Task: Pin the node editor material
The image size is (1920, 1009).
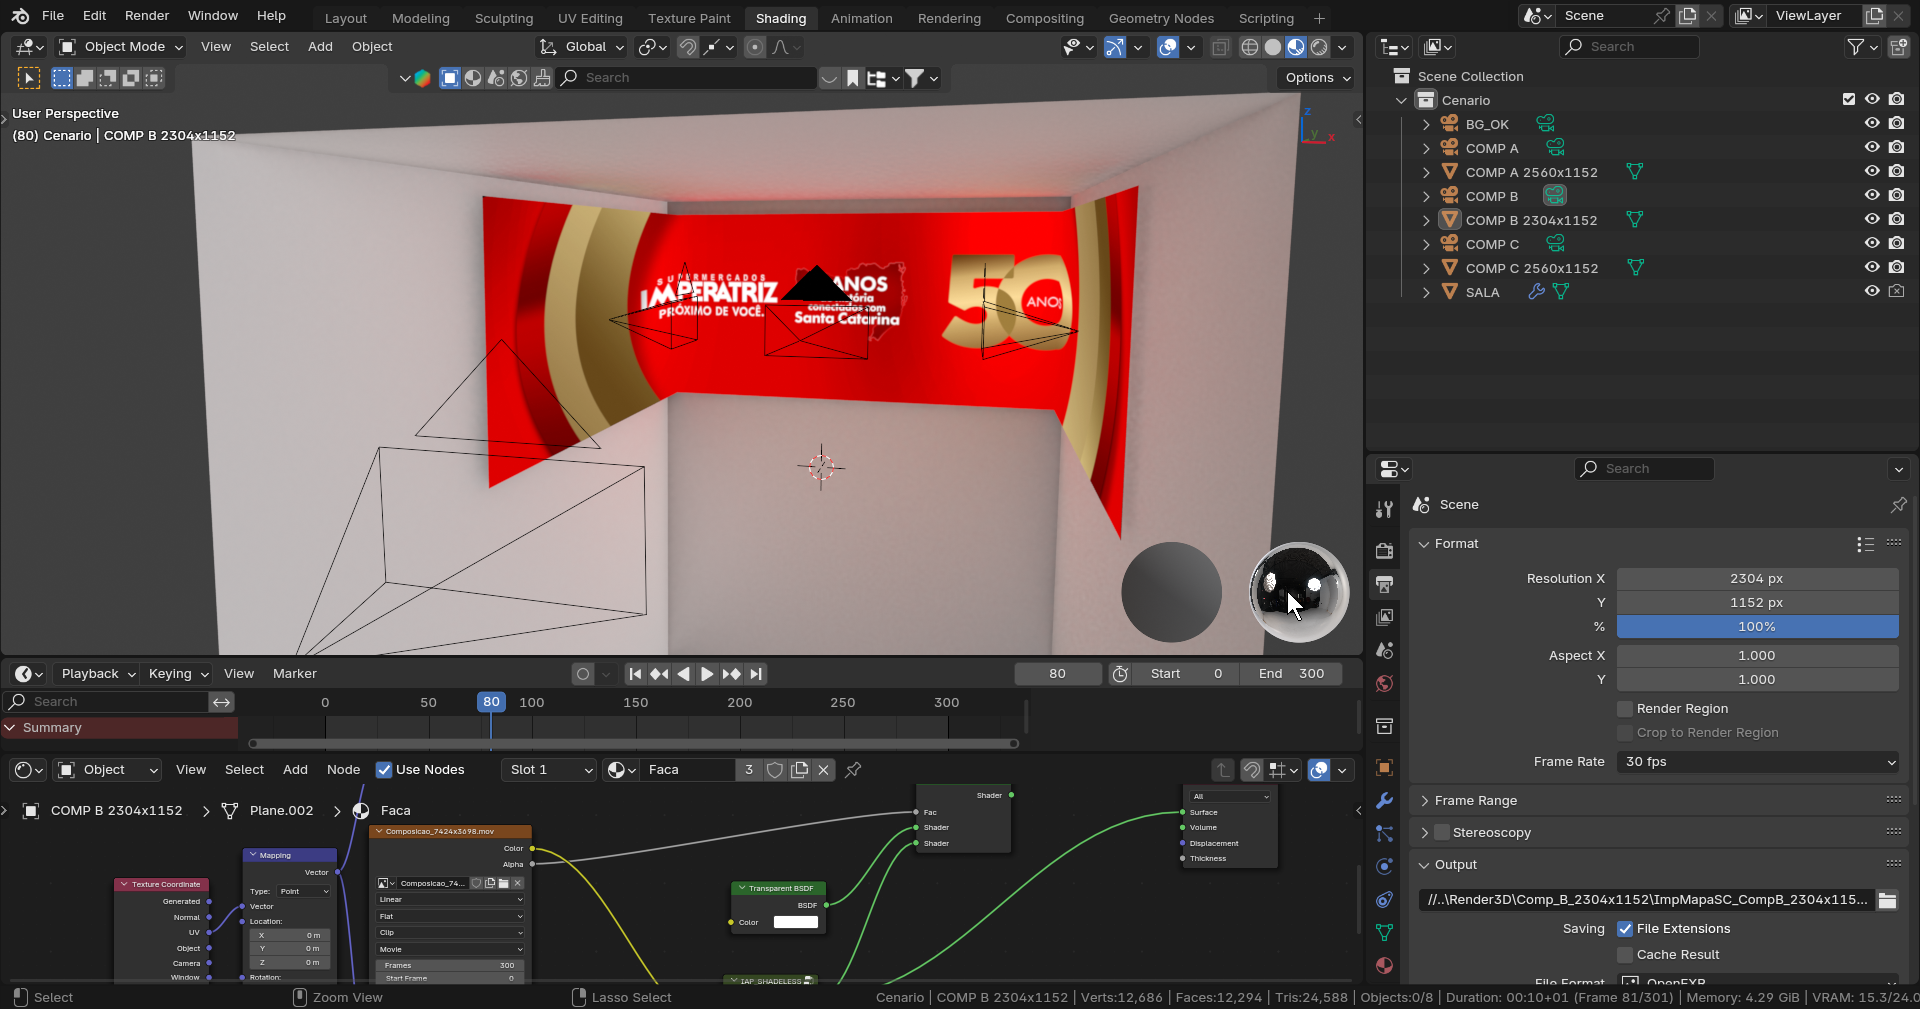Action: tap(853, 770)
